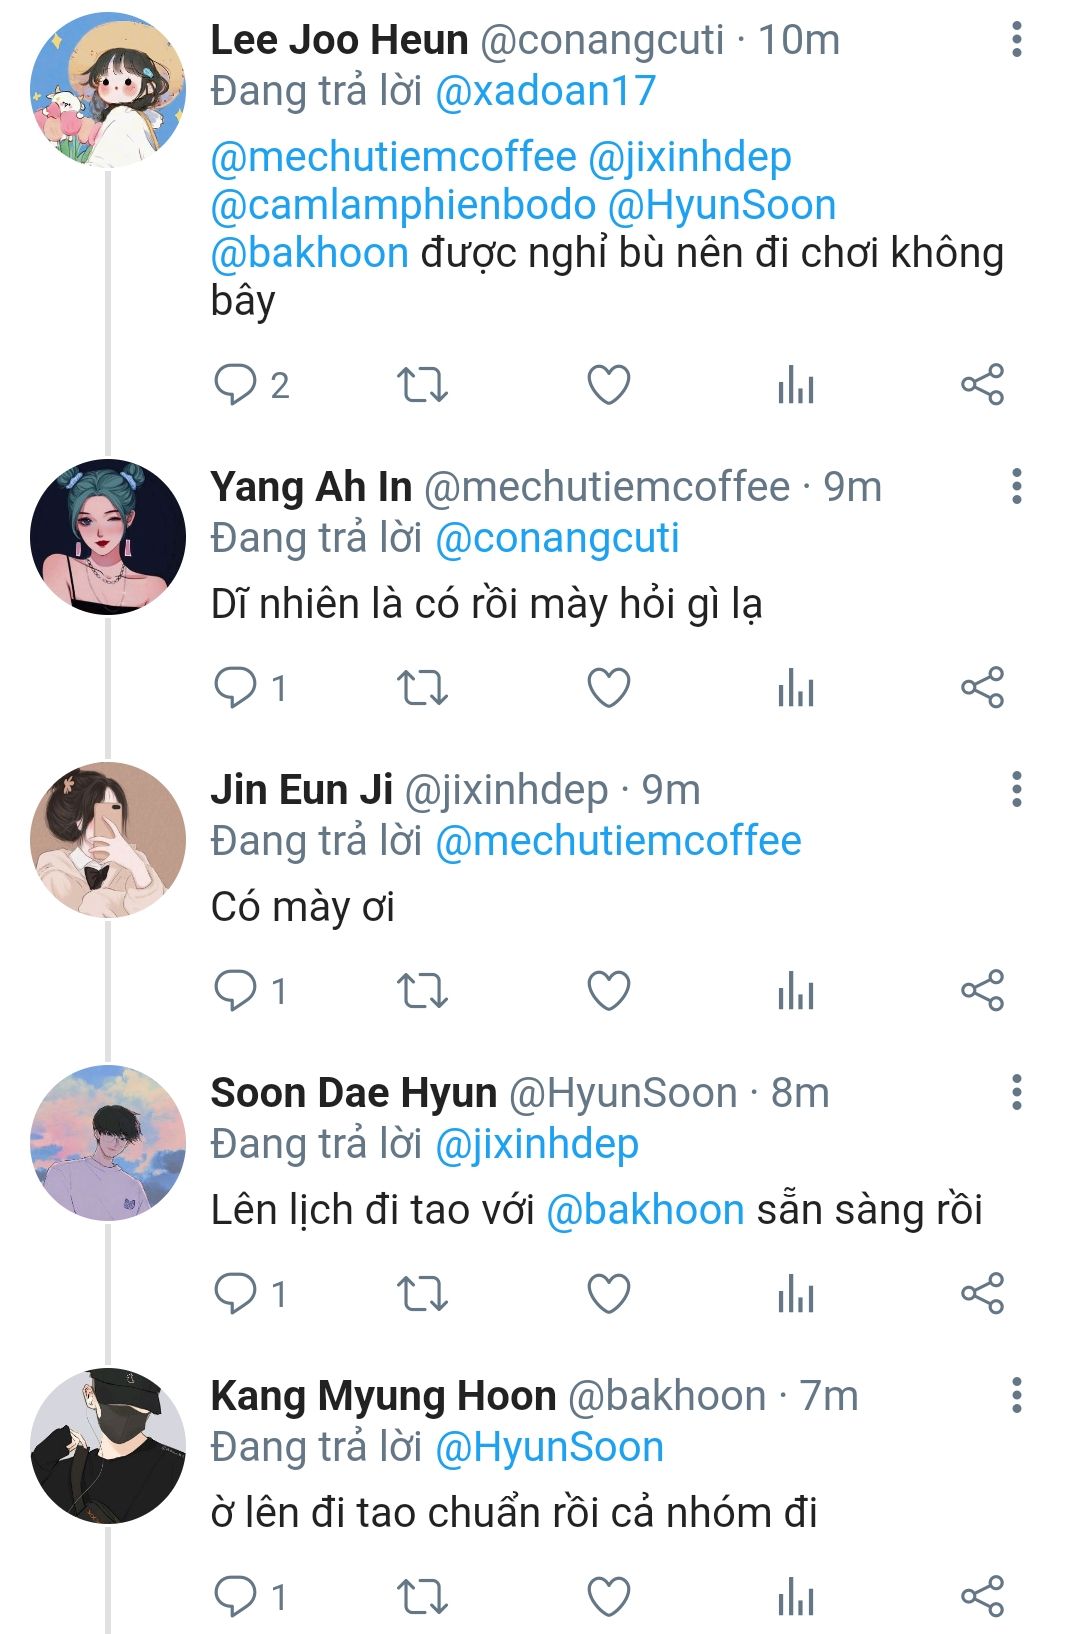
Task: Open more options for Lee Joo Heun's tweet
Action: [1016, 40]
